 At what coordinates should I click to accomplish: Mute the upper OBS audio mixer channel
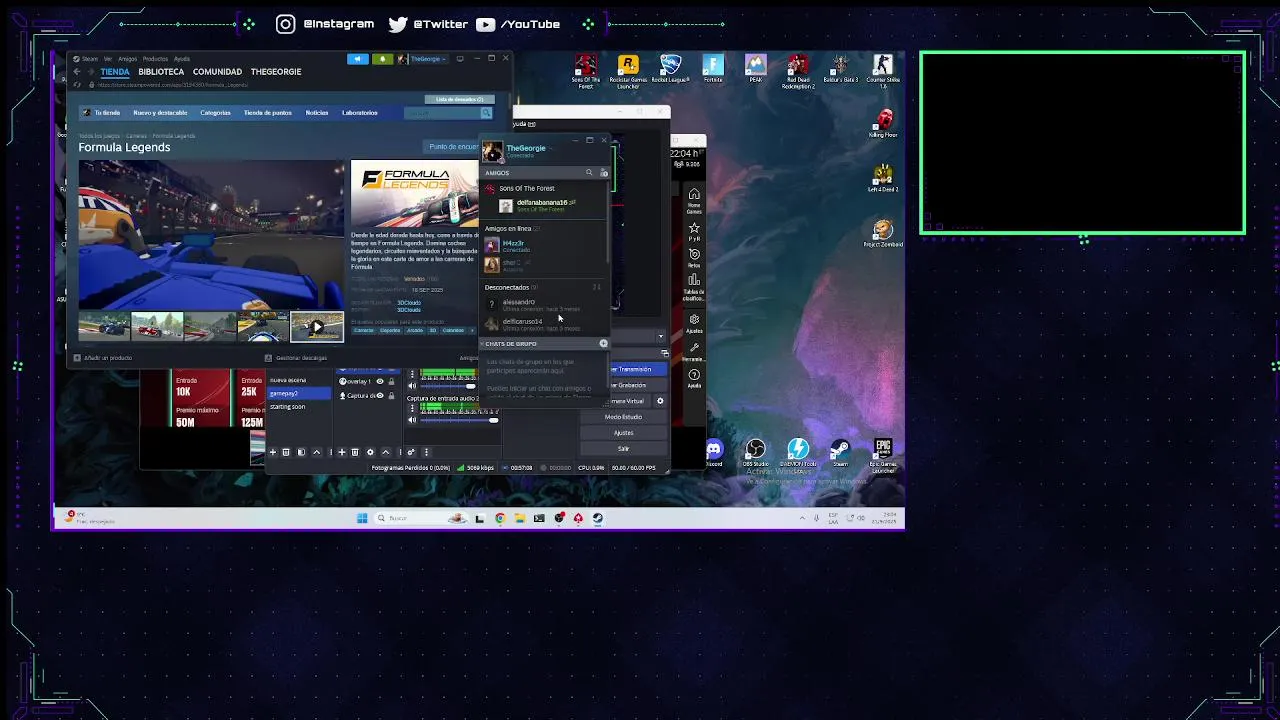pos(412,386)
